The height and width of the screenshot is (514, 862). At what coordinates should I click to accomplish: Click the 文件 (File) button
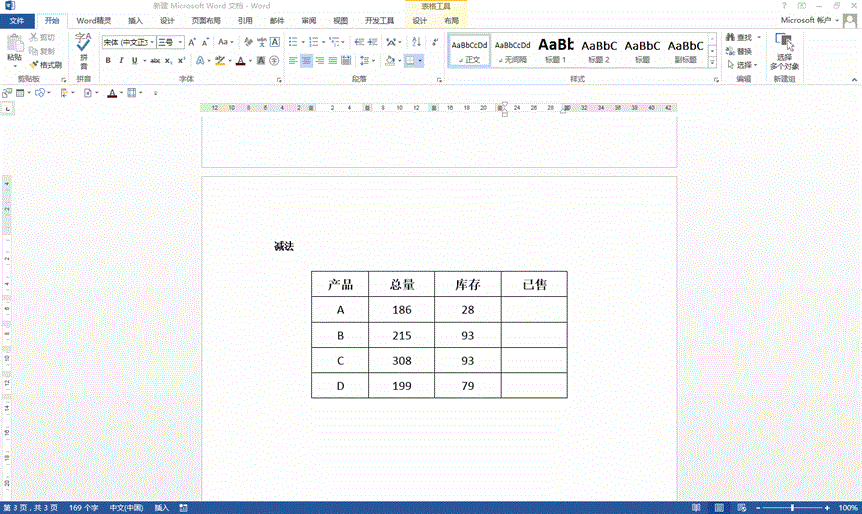pyautogui.click(x=17, y=20)
